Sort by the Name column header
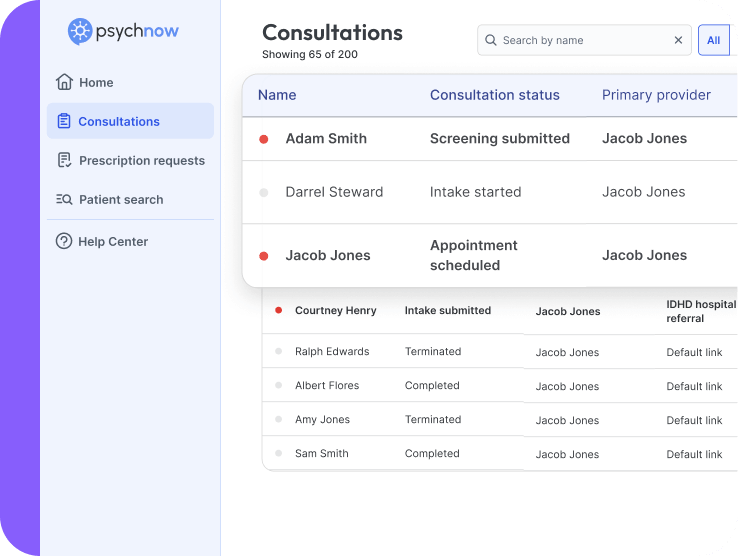Screen dimensions: 738x556 277,95
